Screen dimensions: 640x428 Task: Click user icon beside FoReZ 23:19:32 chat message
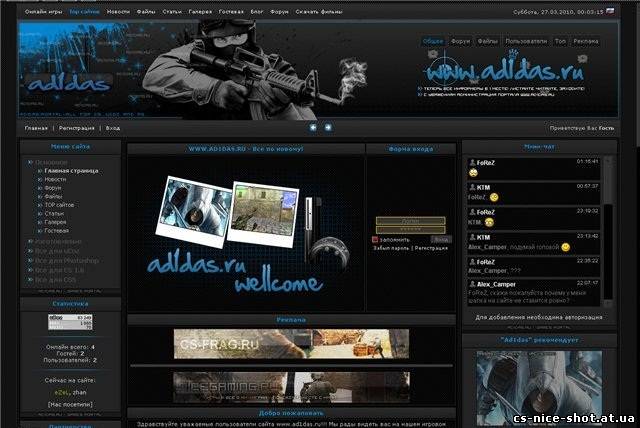[472, 212]
